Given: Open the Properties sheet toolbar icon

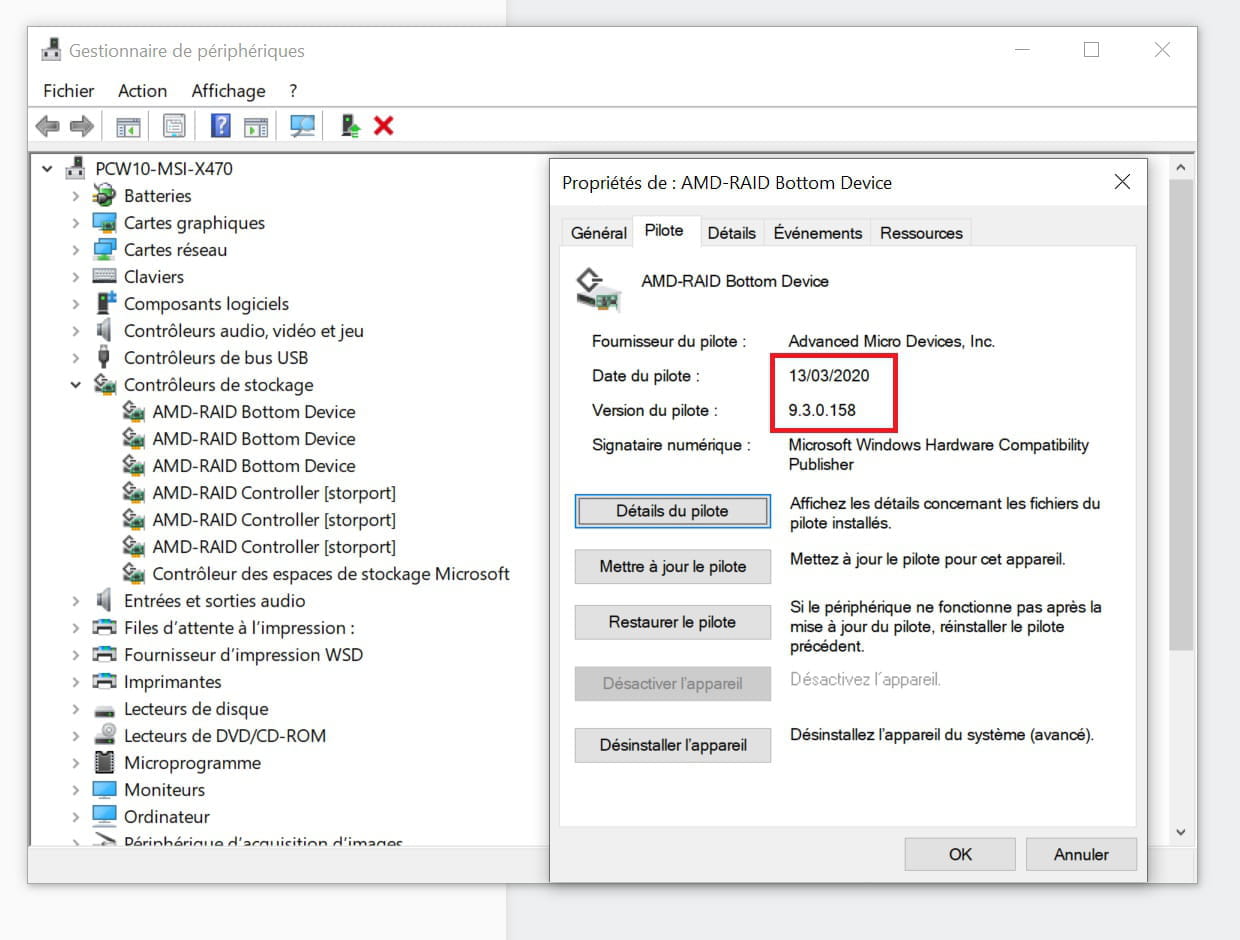Looking at the screenshot, I should (174, 126).
